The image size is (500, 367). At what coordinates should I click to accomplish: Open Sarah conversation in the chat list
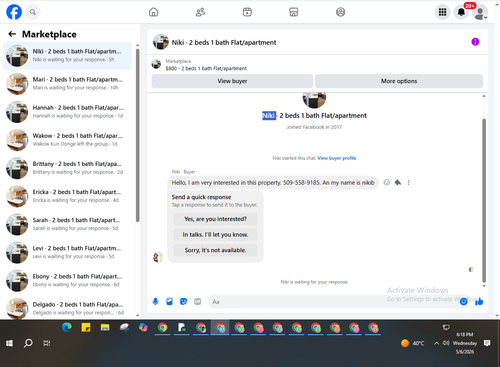click(67, 224)
